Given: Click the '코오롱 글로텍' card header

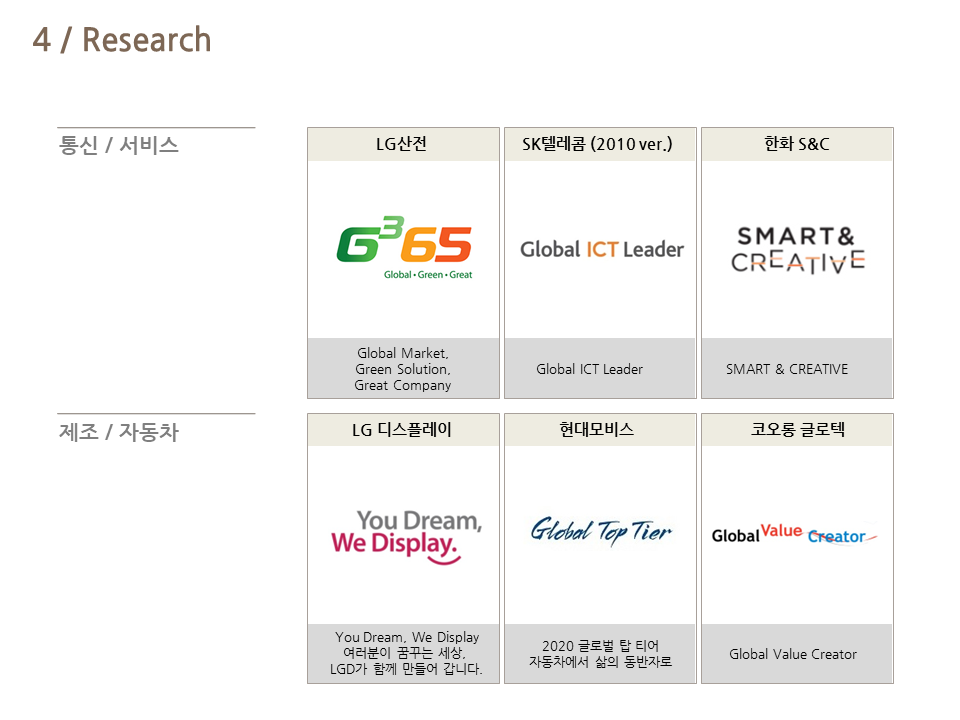Looking at the screenshot, I should 797,430.
